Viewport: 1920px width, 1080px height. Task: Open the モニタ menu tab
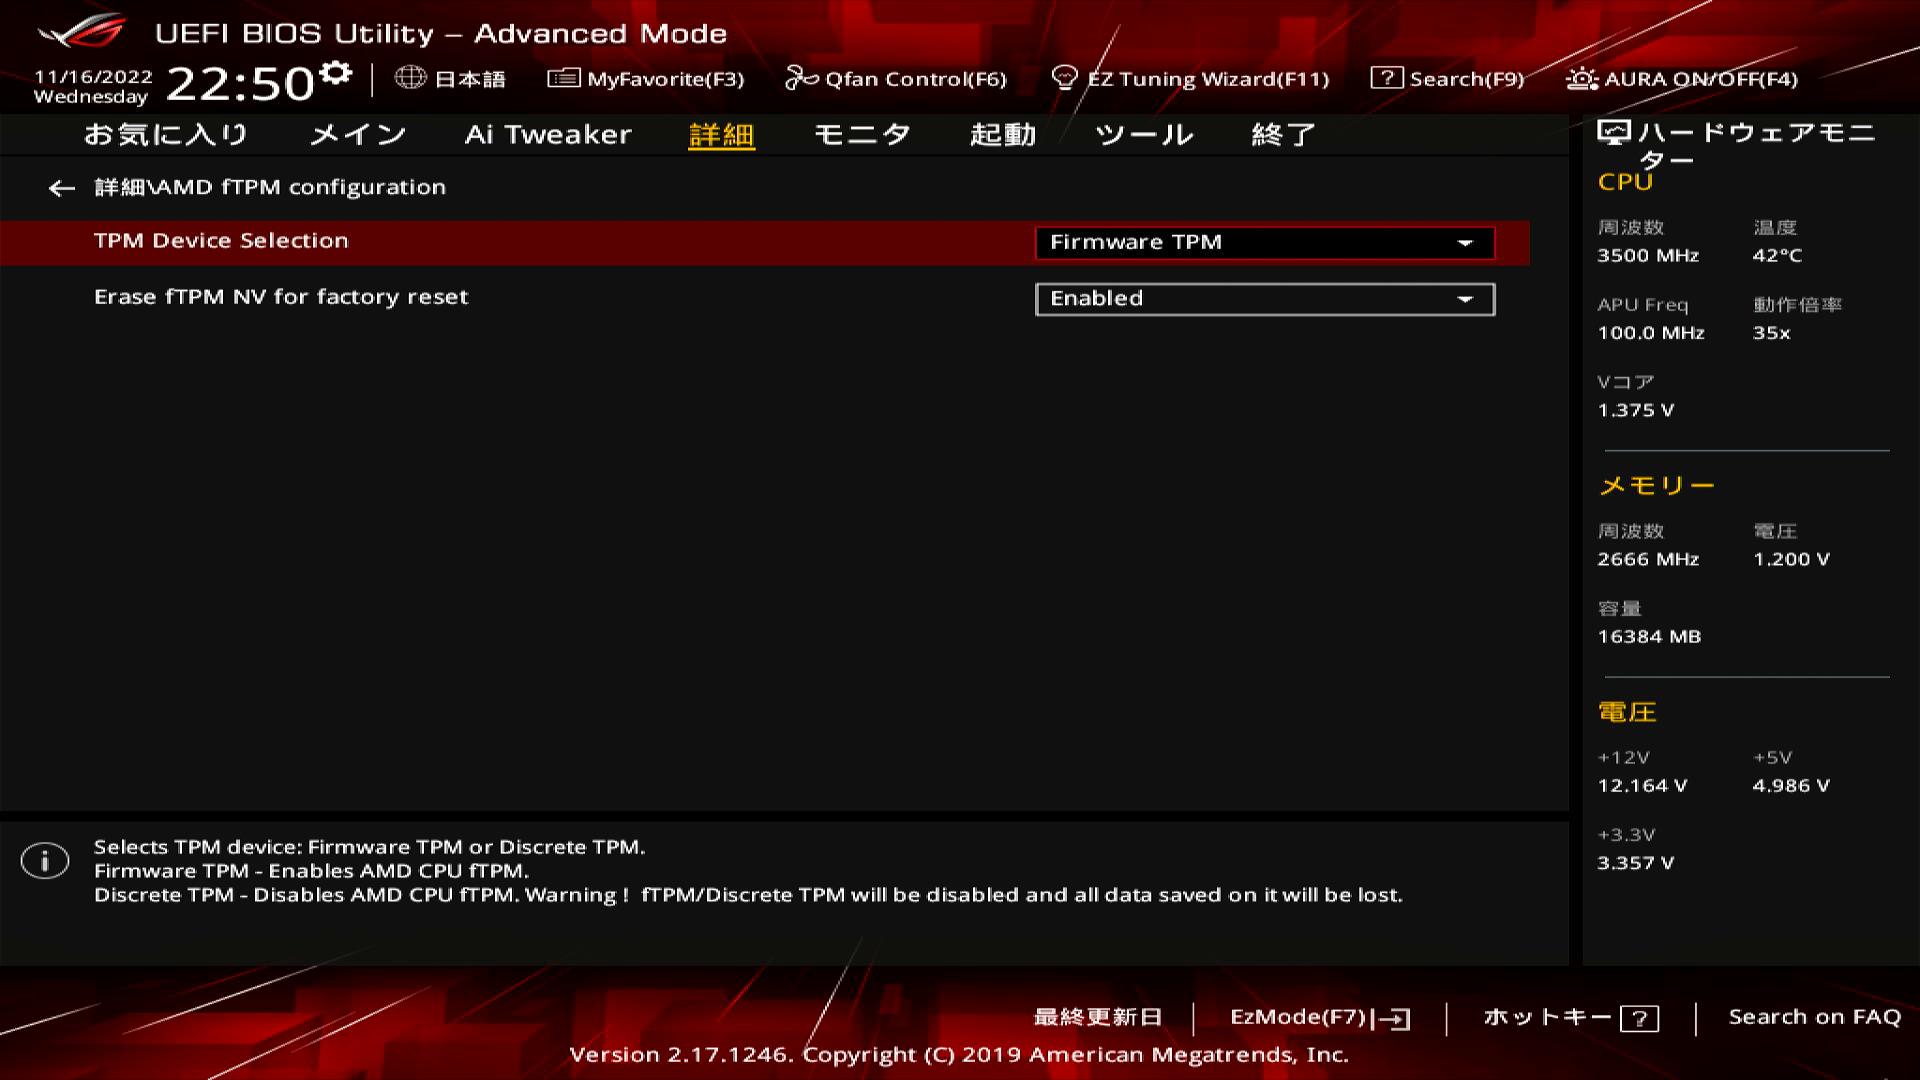864,134
